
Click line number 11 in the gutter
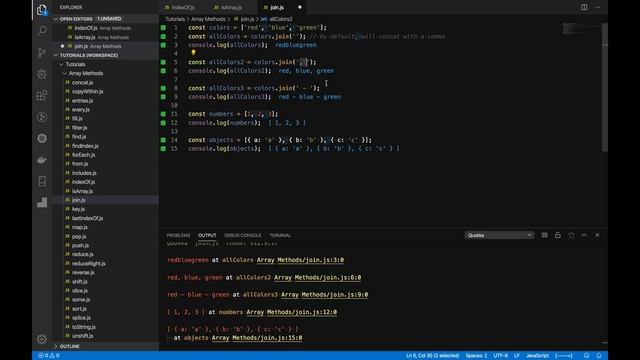[x=174, y=114]
